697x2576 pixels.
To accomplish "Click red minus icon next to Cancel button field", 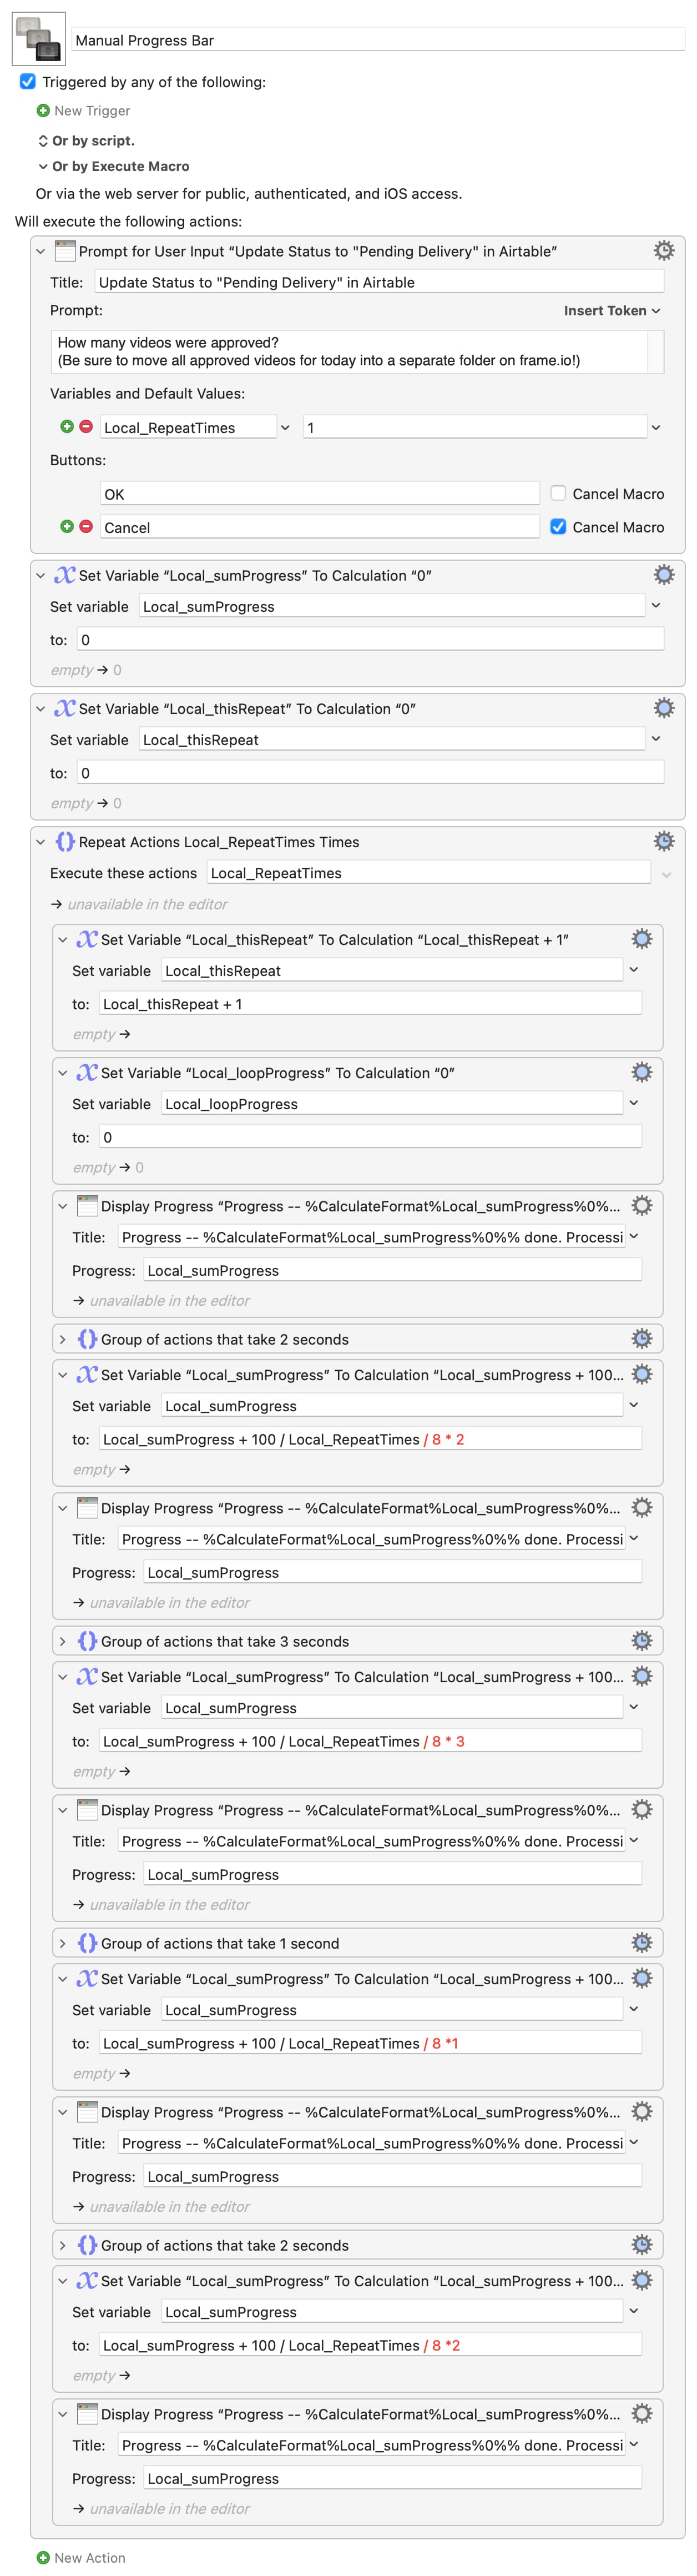I will point(86,526).
